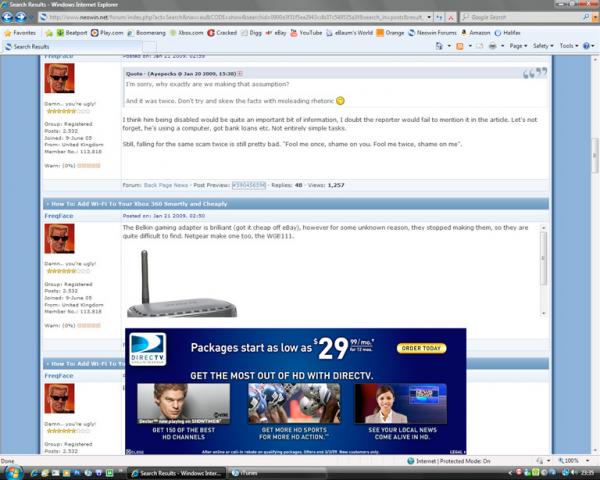Screen dimensions: 600x480
Task: Click the Help question mark icon
Action: (586, 46)
